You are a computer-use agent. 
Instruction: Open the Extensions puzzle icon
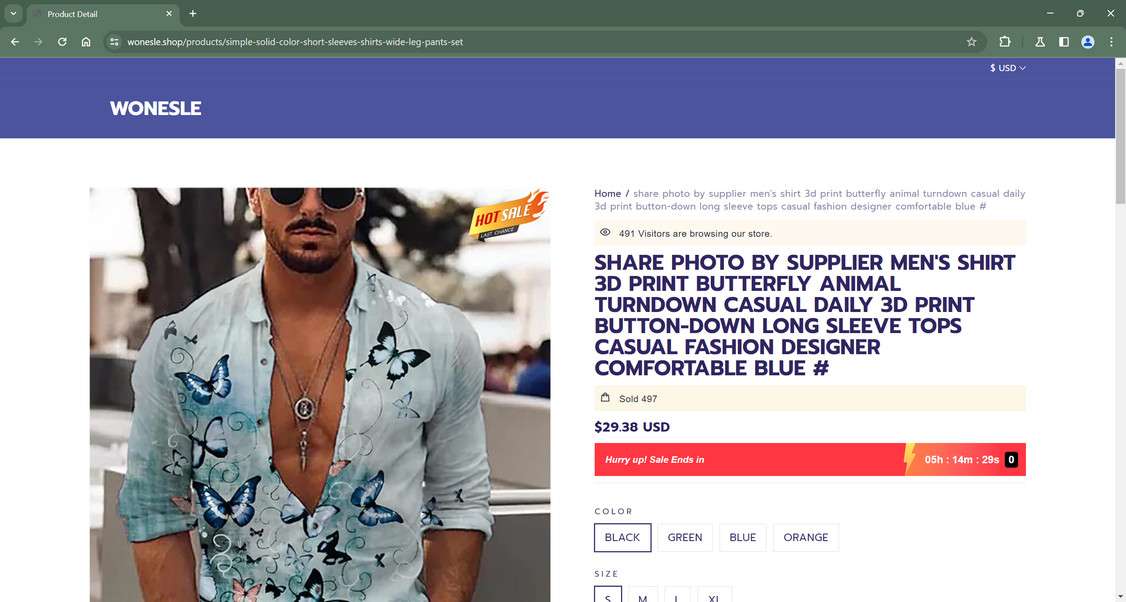tap(1005, 42)
